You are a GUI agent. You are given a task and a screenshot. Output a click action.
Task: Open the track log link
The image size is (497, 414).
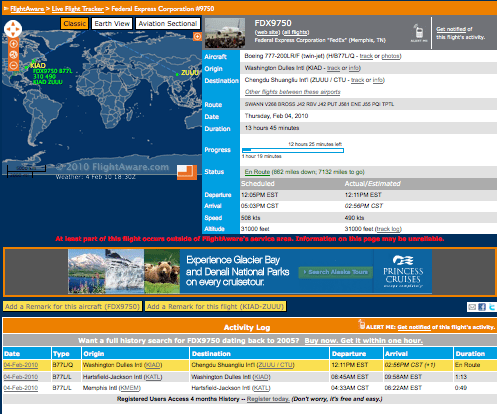pyautogui.click(x=388, y=229)
